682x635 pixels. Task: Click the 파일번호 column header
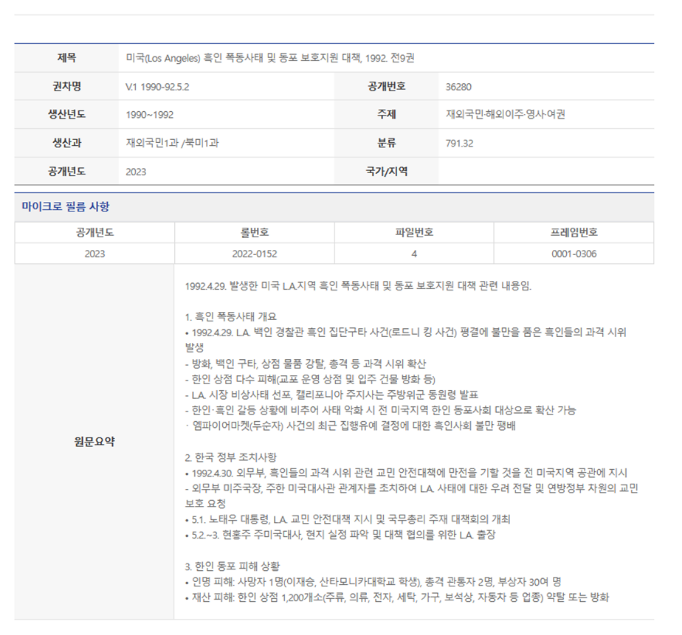click(x=414, y=233)
